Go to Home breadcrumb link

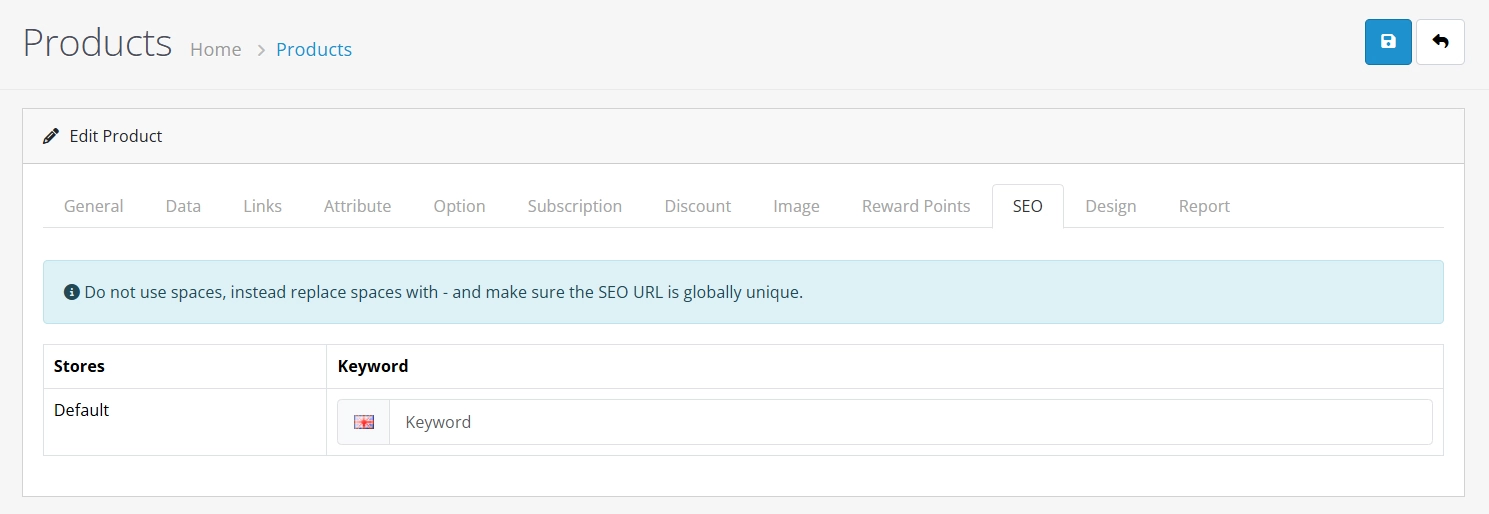(216, 49)
